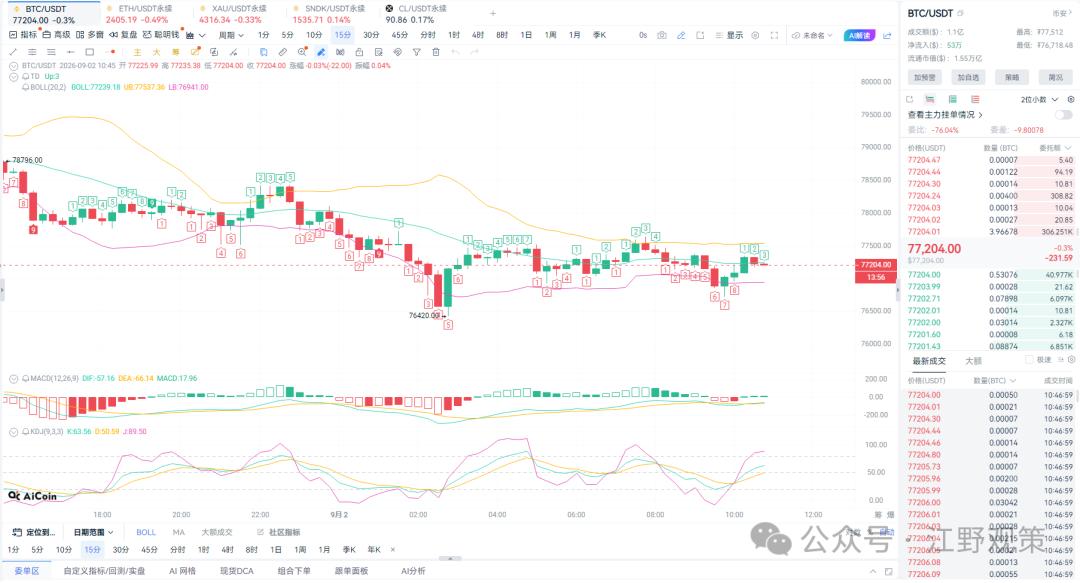Click the 加自选 button
The width and height of the screenshot is (1080, 583).
pyautogui.click(x=968, y=77)
